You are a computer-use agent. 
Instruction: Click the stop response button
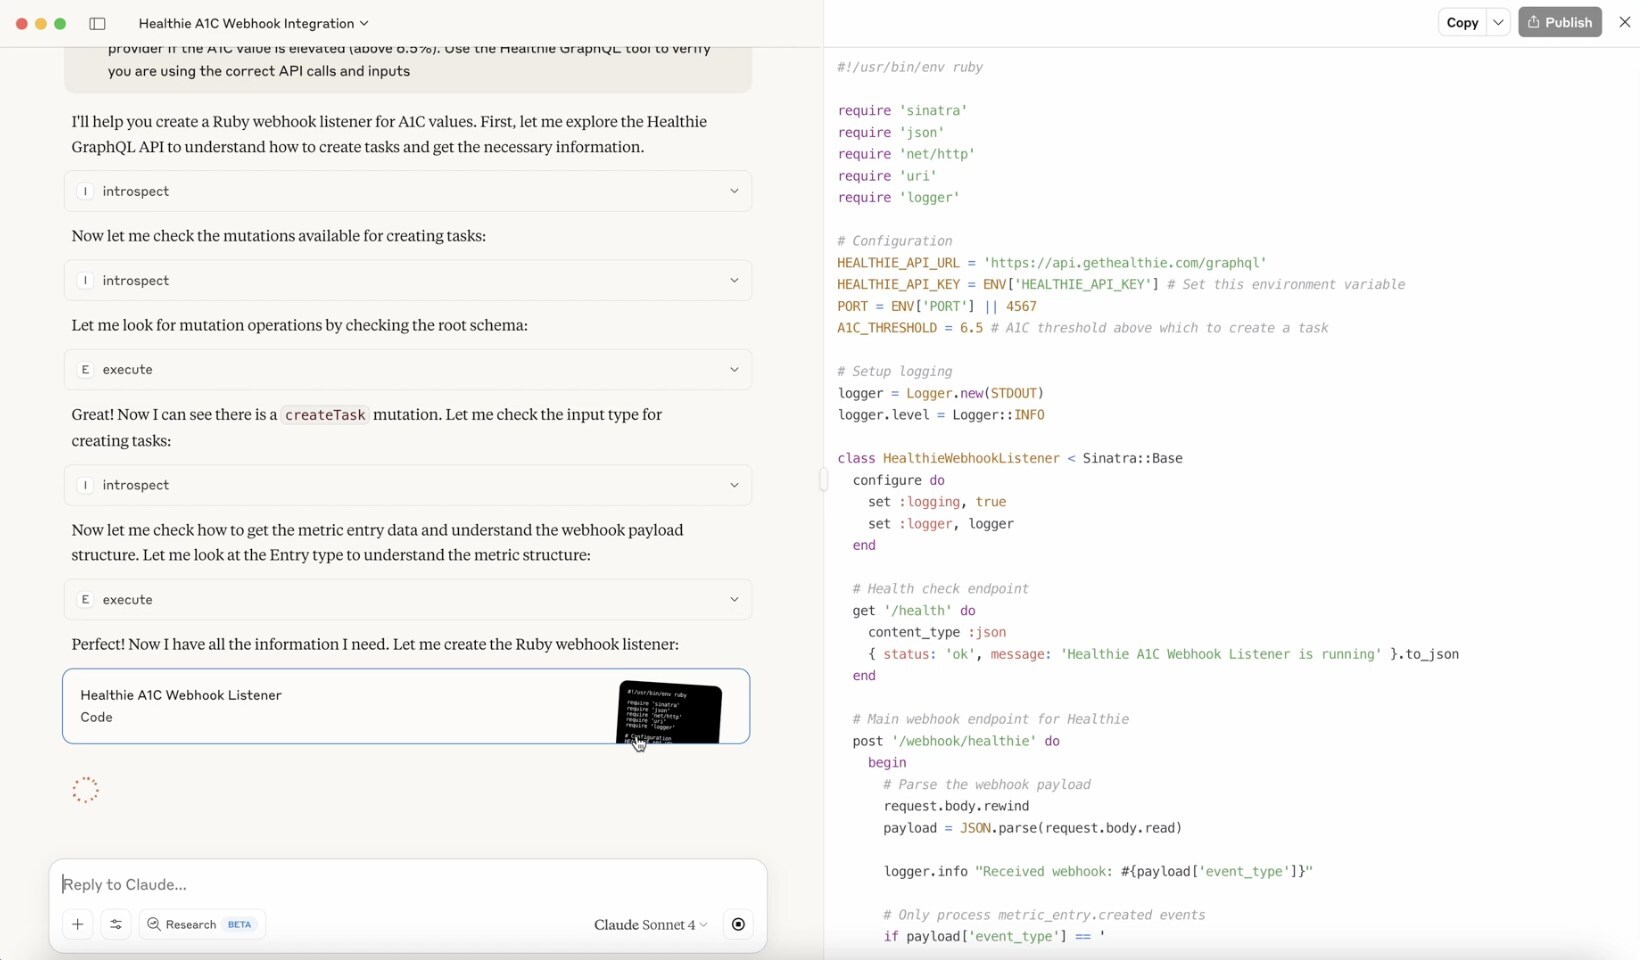[738, 924]
